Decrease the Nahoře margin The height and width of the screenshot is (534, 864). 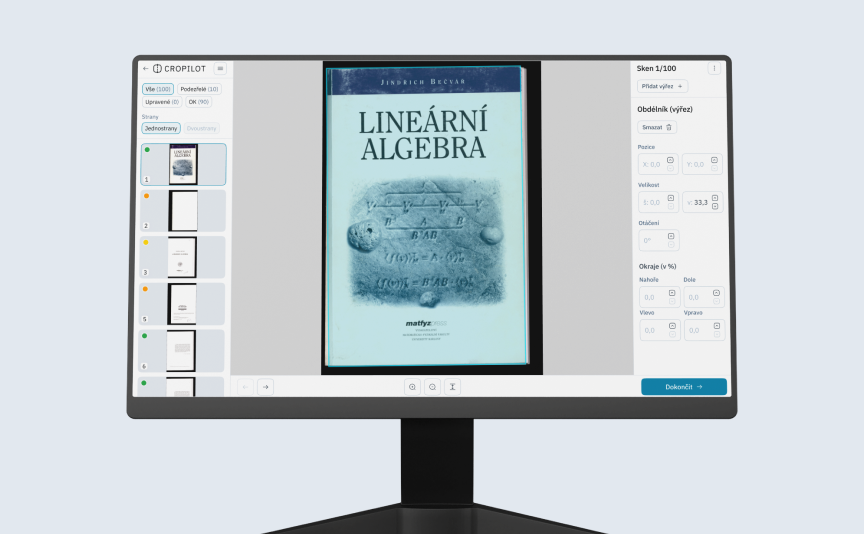click(672, 301)
